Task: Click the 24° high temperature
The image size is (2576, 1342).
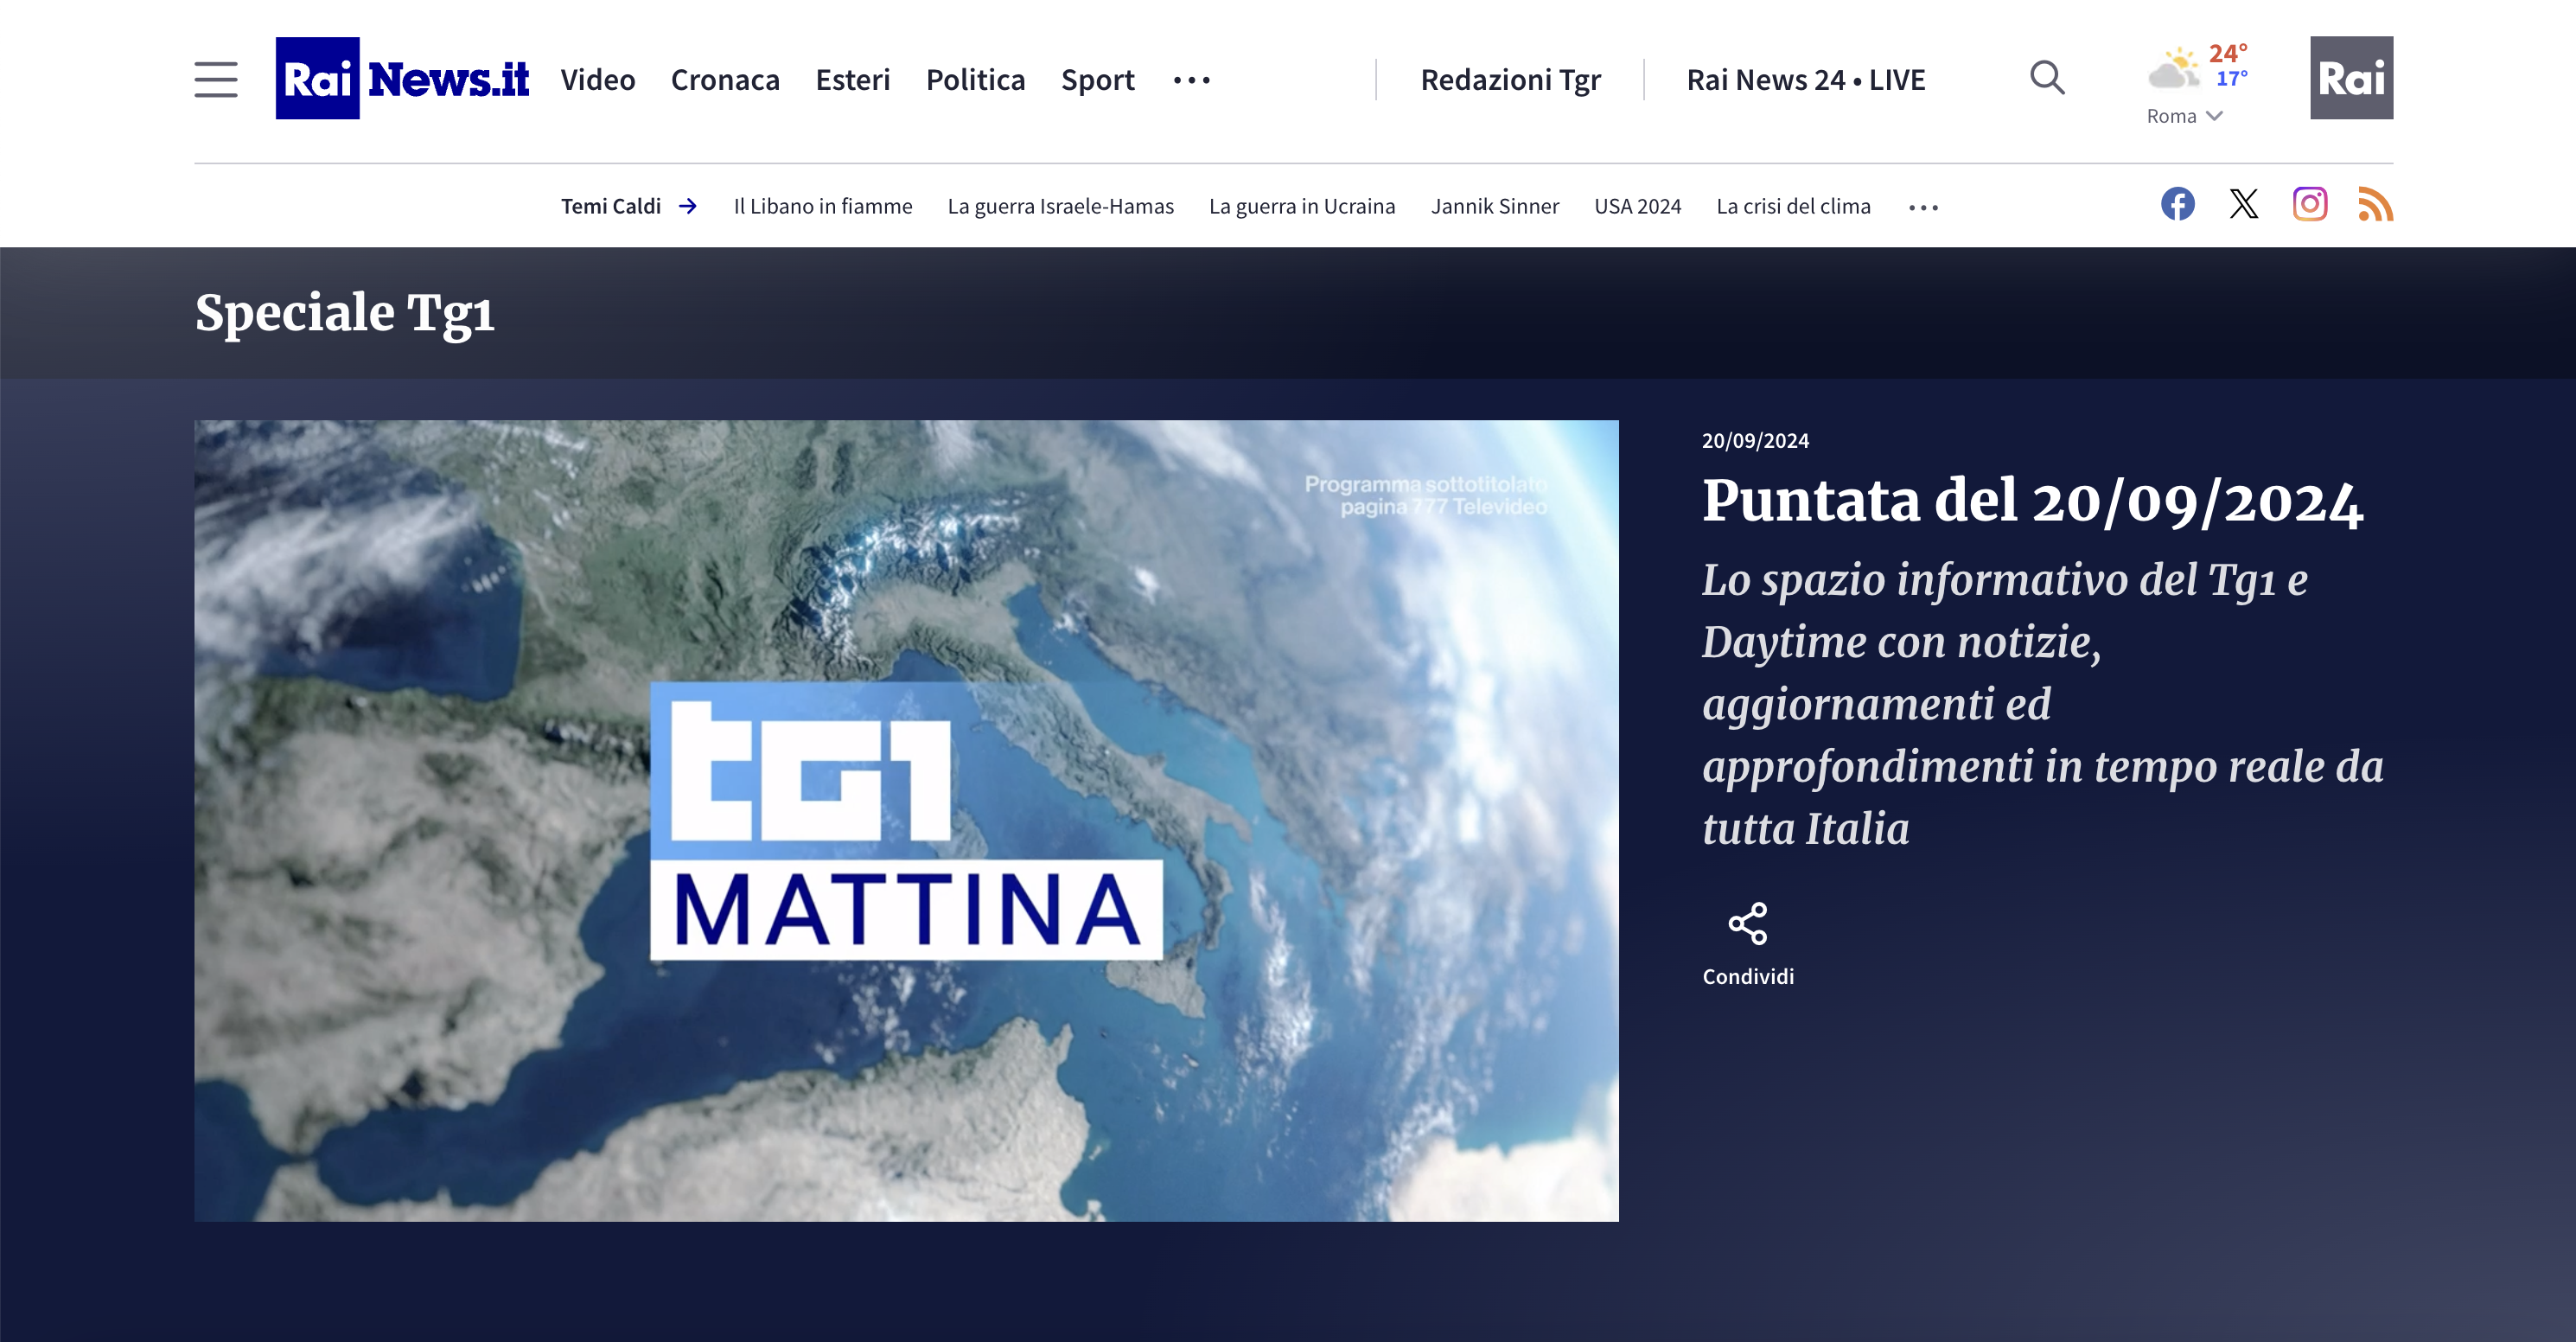Action: 2228,53
